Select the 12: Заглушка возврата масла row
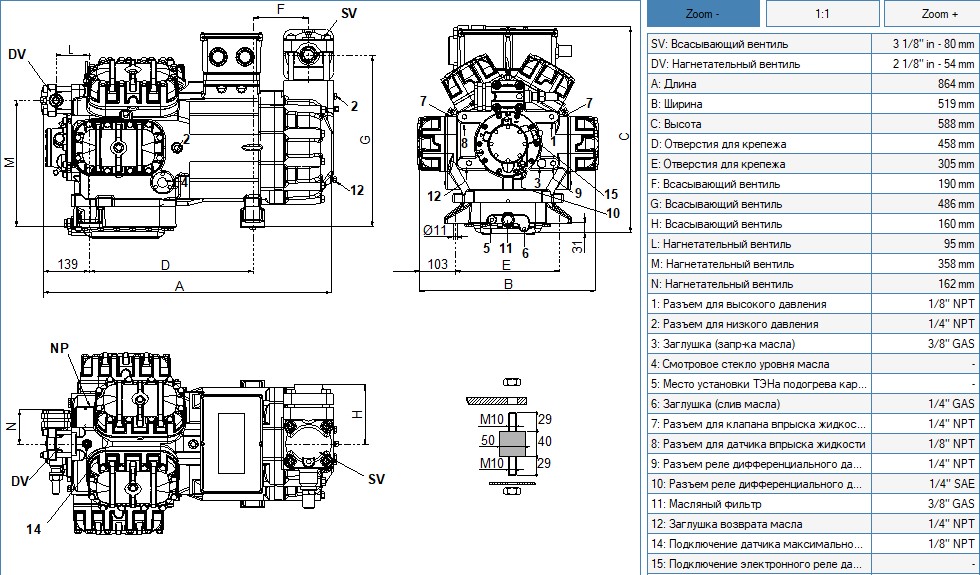The height and width of the screenshot is (575, 980). [813, 524]
